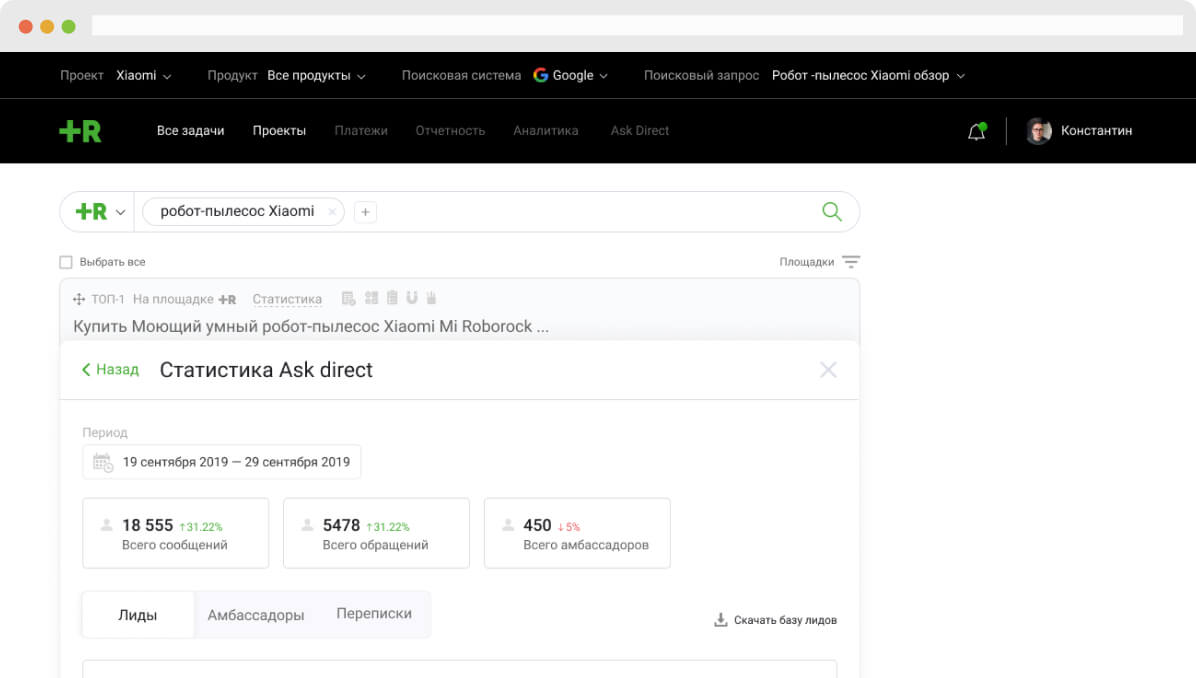Image resolution: width=1196 pixels, height=678 pixels.
Task: Switch to the 'Амбассадоры' tab
Action: (256, 615)
